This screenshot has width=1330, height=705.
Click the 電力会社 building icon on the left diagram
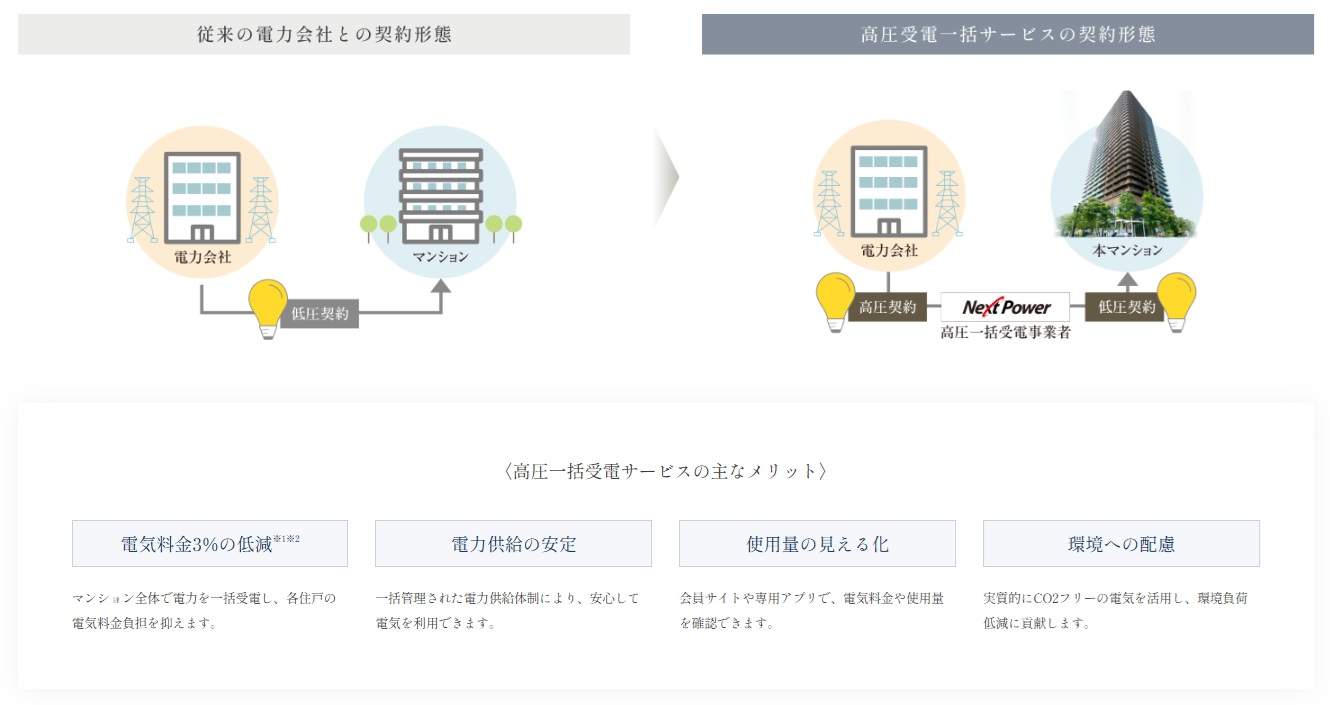click(x=202, y=195)
